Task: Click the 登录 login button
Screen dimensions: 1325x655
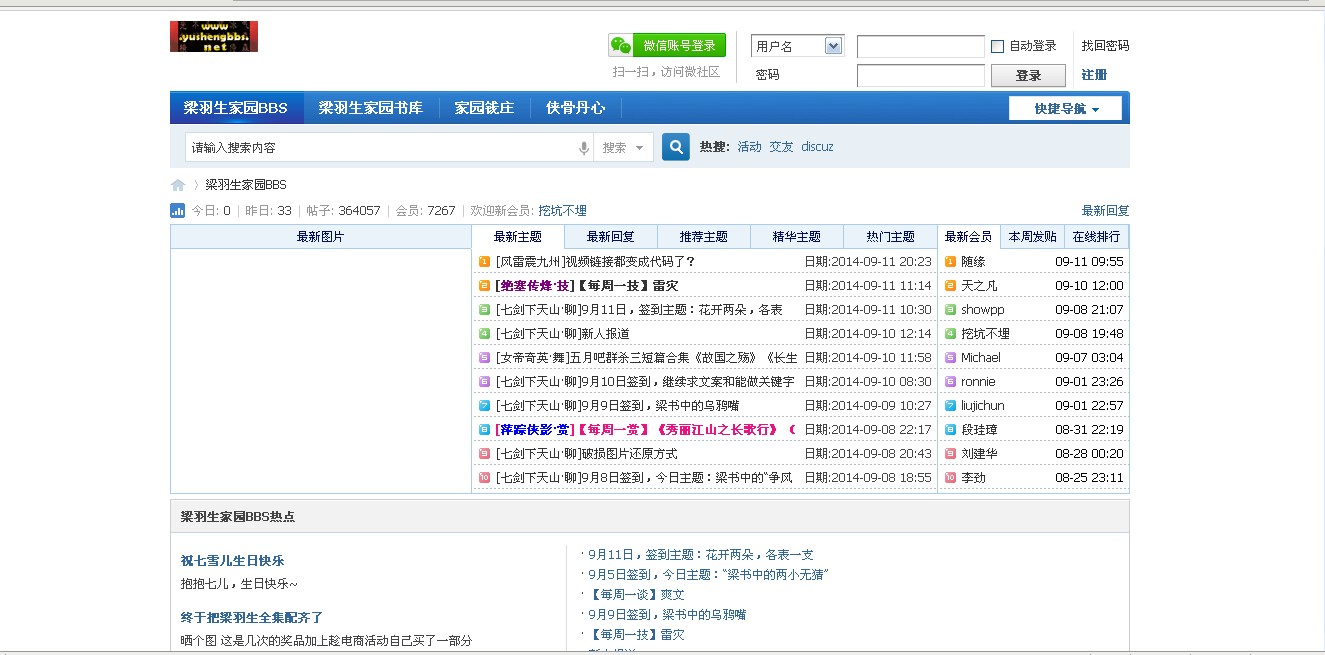Action: point(1028,76)
